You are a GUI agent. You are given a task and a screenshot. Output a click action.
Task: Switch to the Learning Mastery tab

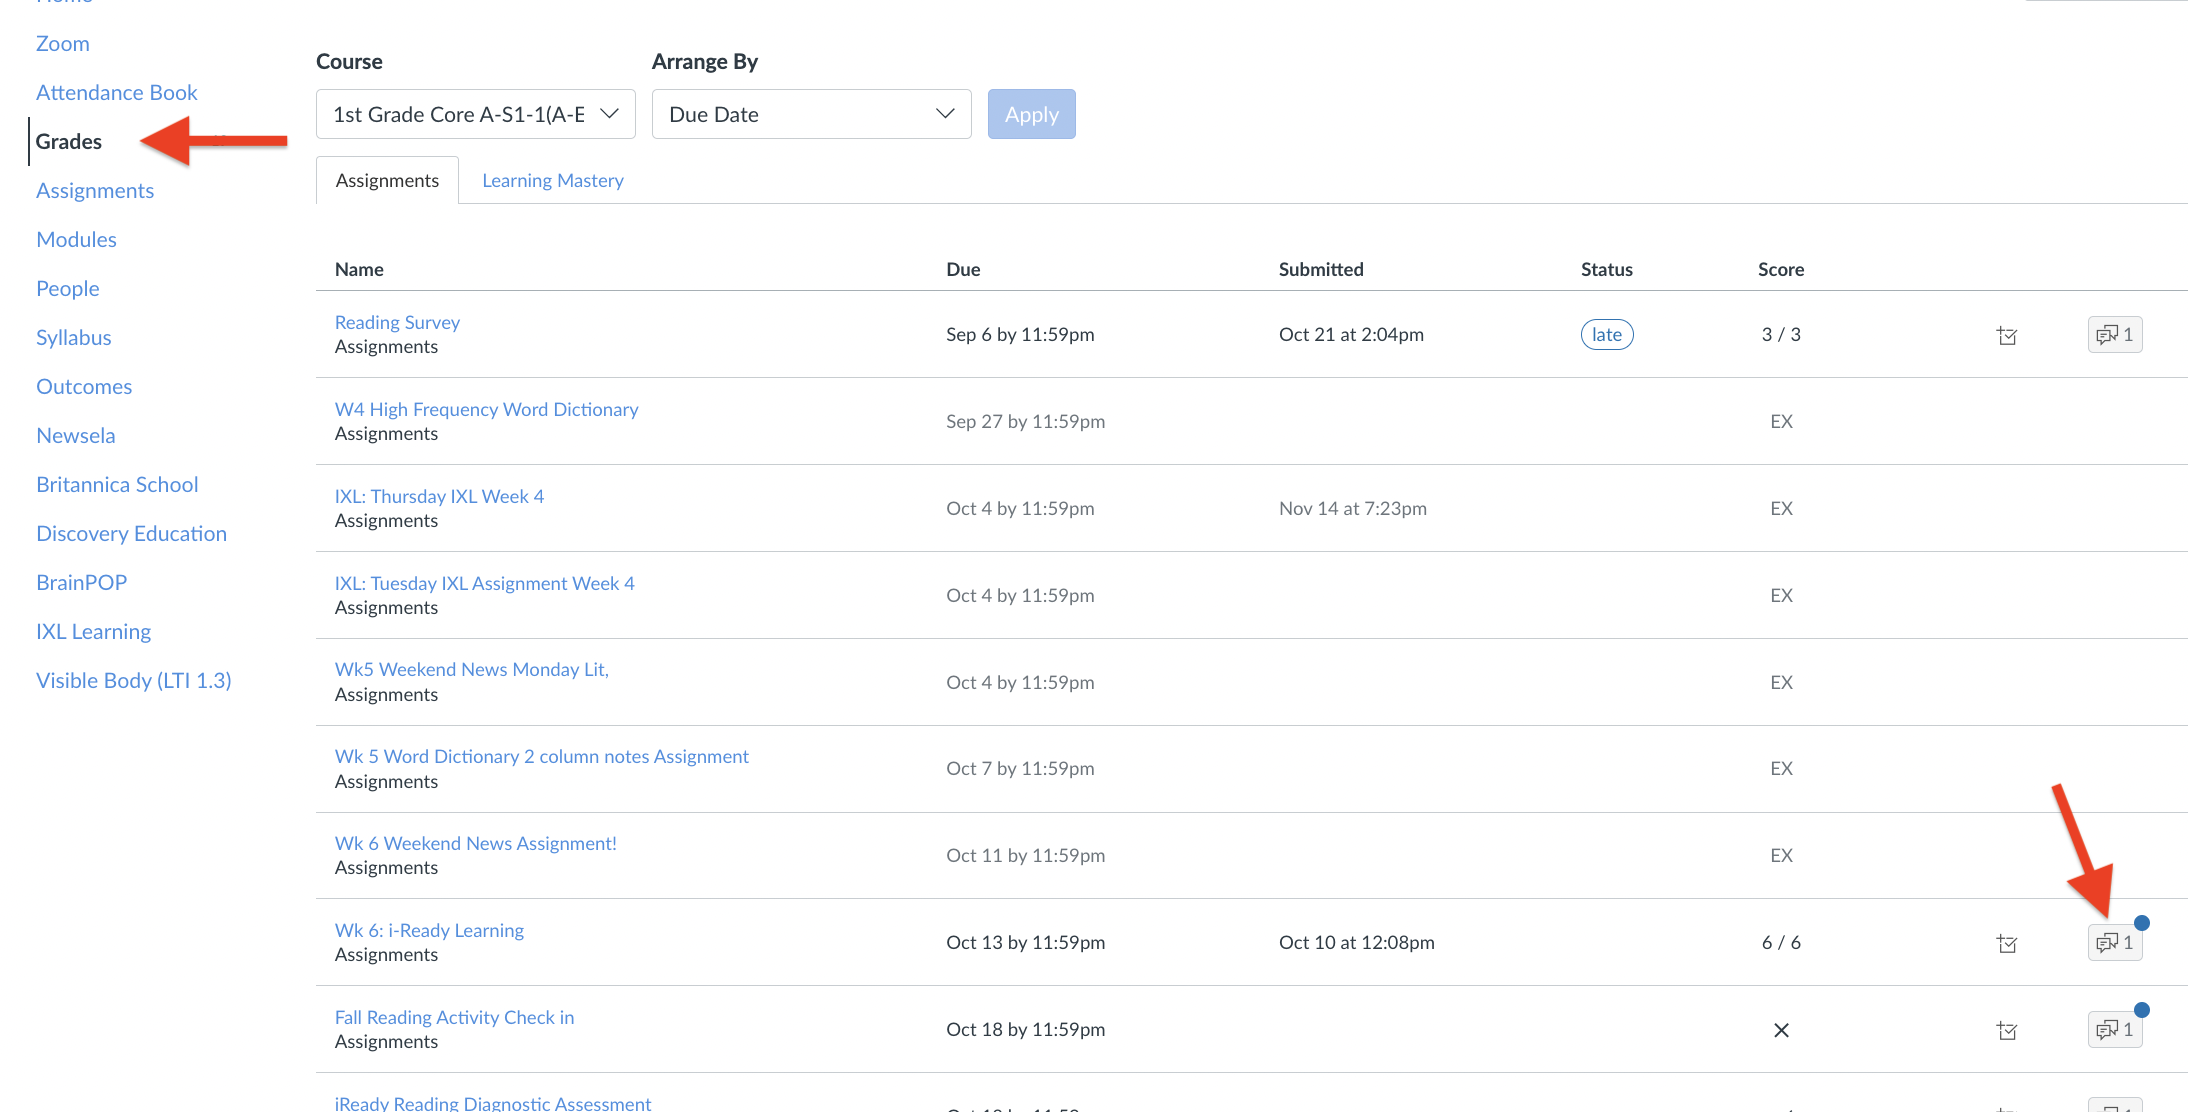pyautogui.click(x=553, y=181)
